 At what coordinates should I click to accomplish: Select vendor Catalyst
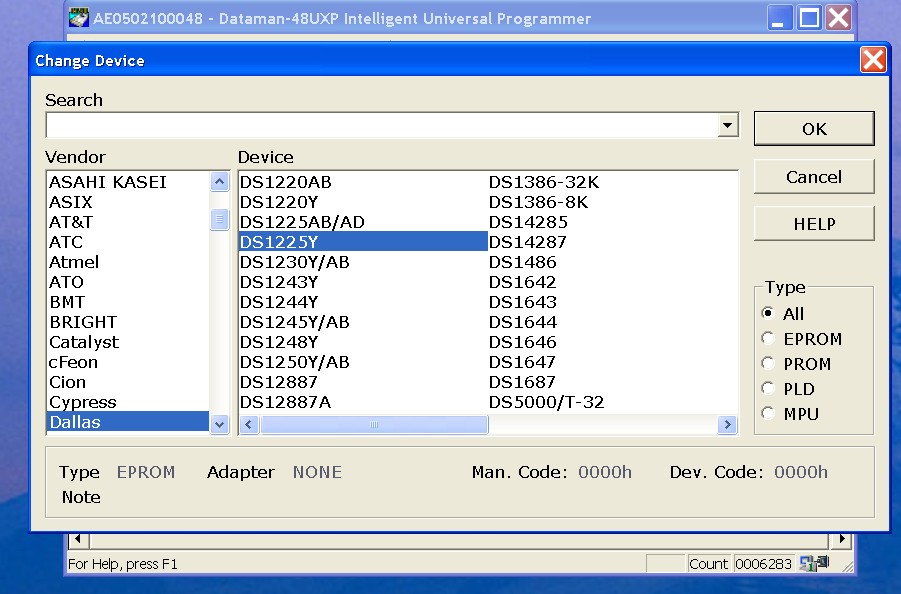[128, 342]
